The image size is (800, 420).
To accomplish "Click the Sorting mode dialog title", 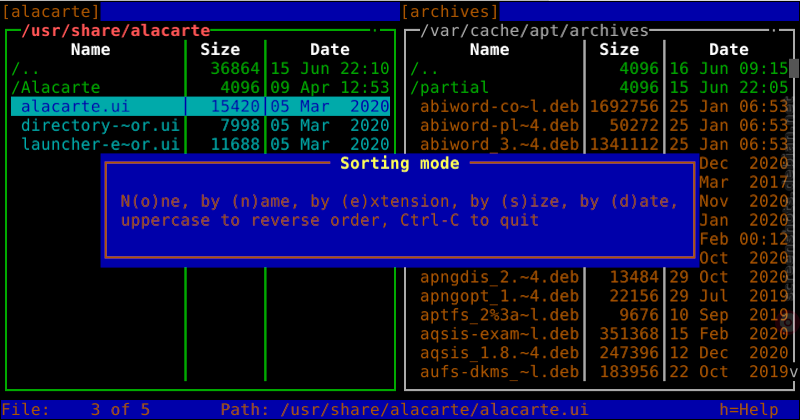I will tap(399, 163).
